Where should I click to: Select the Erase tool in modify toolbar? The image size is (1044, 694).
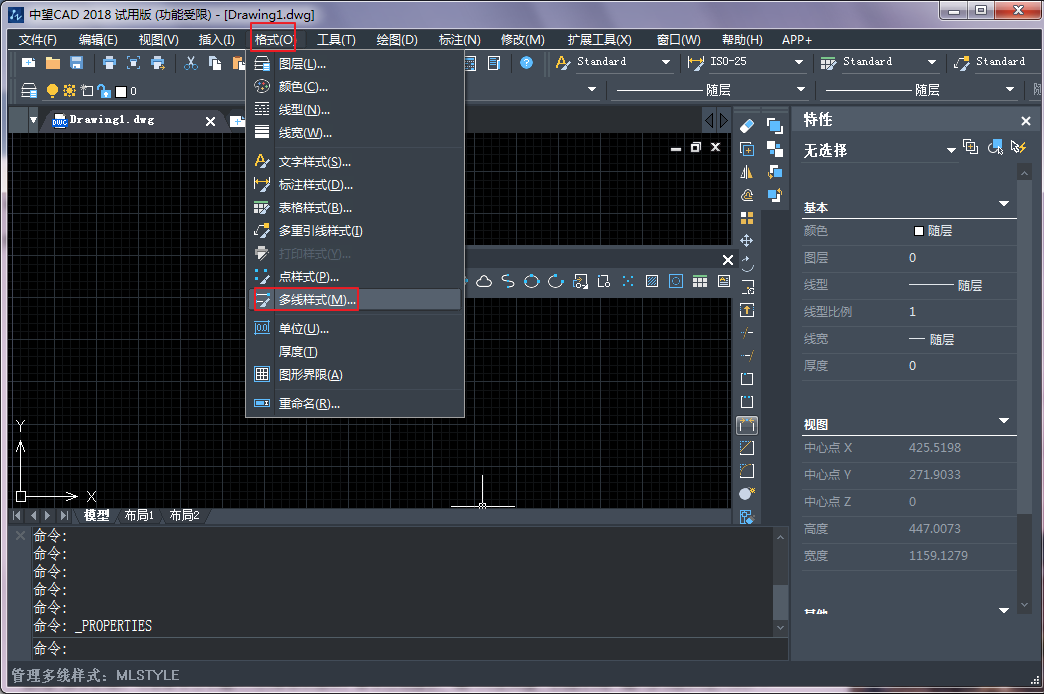pyautogui.click(x=746, y=126)
